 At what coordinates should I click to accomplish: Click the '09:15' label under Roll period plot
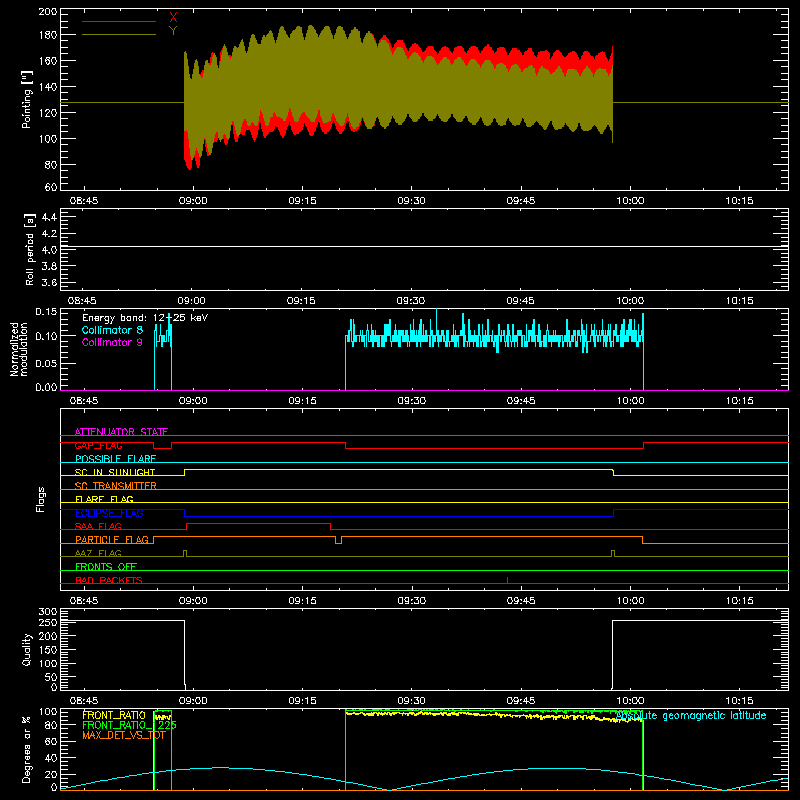pos(301,301)
